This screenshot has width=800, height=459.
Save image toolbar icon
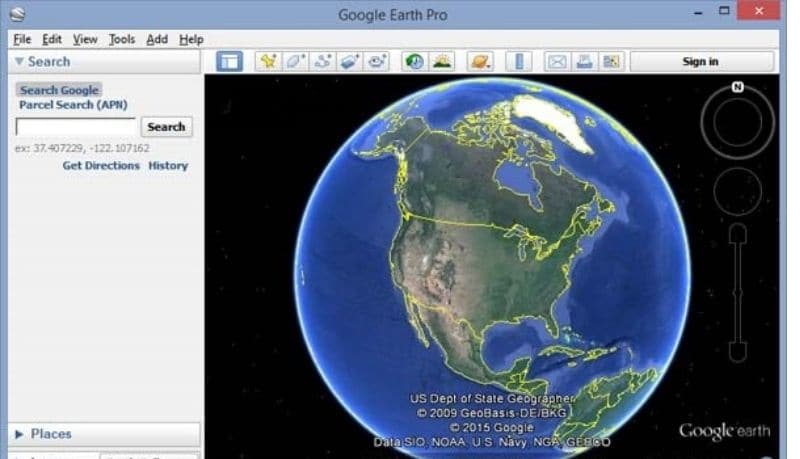611,62
